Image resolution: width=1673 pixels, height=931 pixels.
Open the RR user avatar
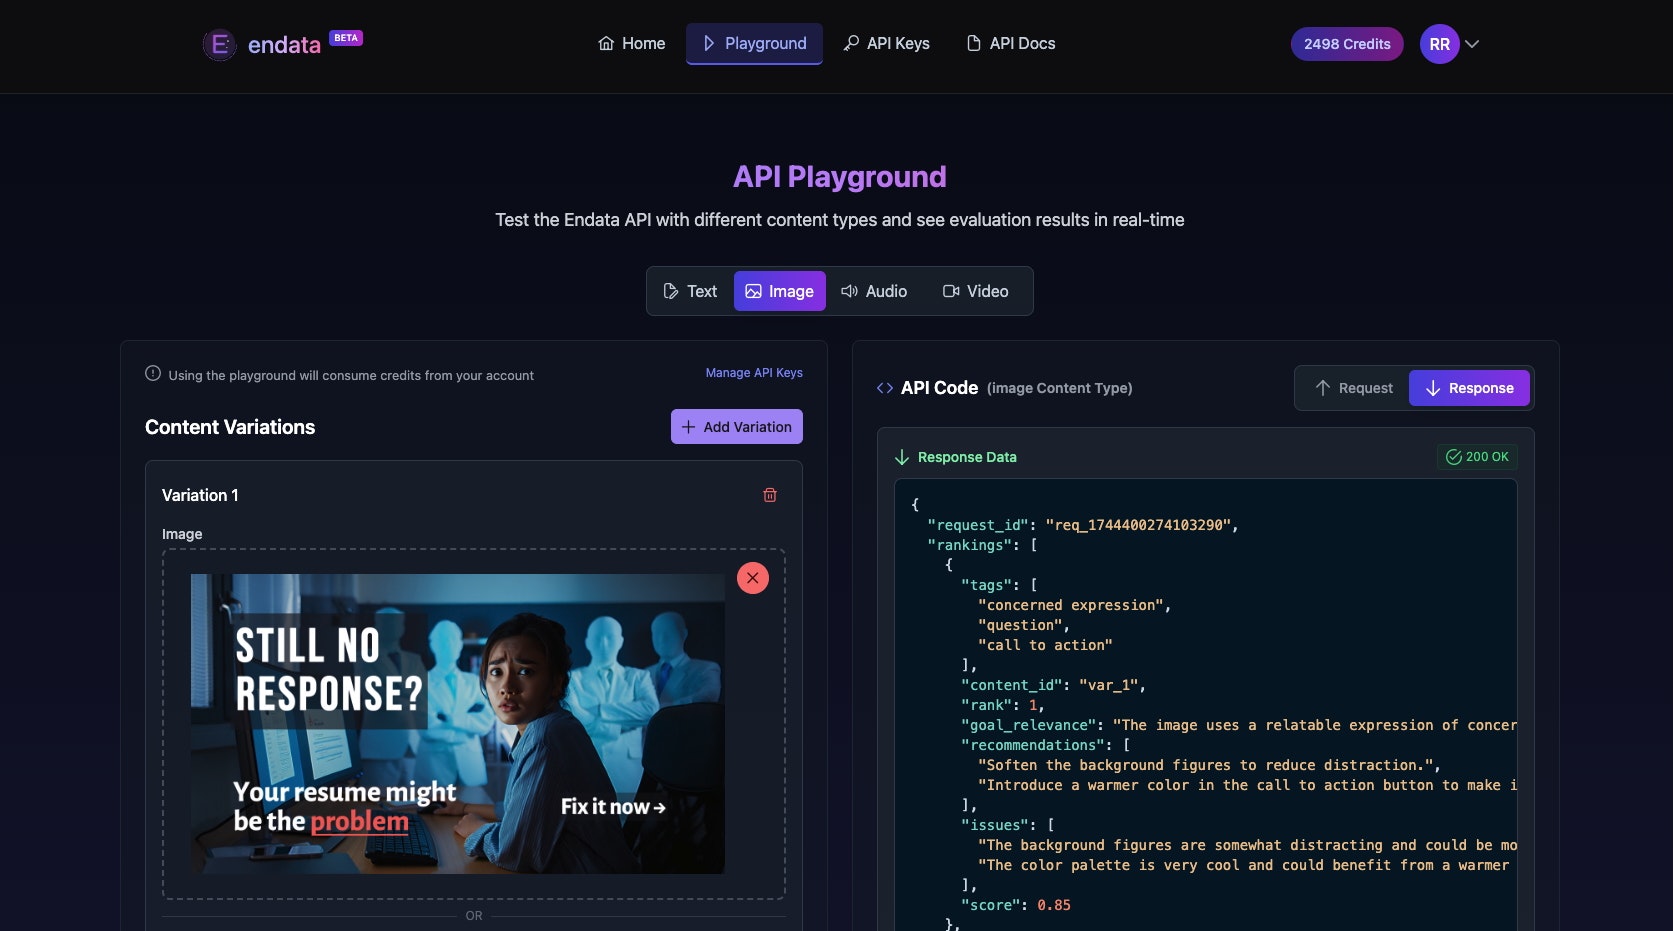[x=1439, y=44]
